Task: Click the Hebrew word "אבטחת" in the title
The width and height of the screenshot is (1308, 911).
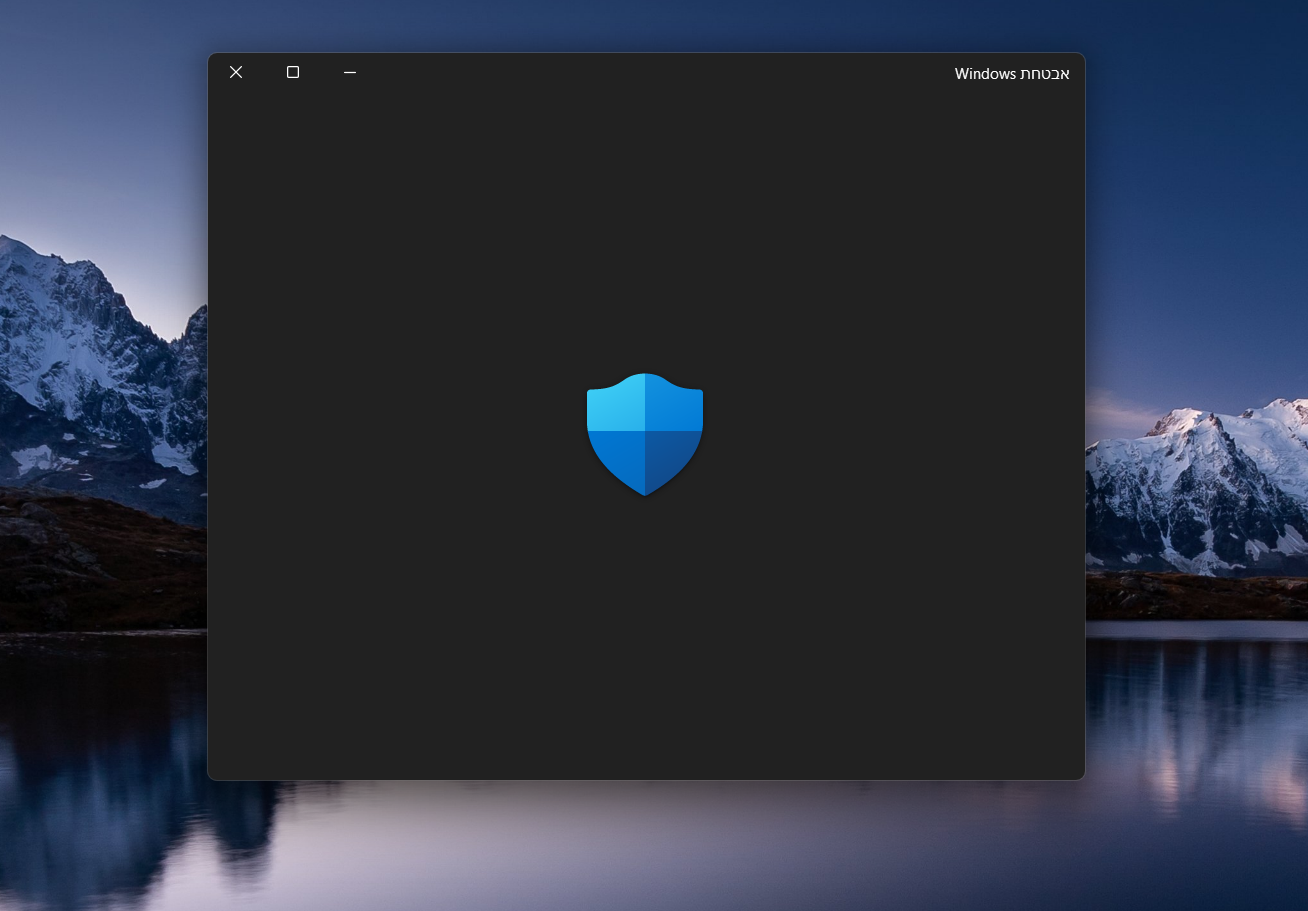Action: (x=1046, y=73)
